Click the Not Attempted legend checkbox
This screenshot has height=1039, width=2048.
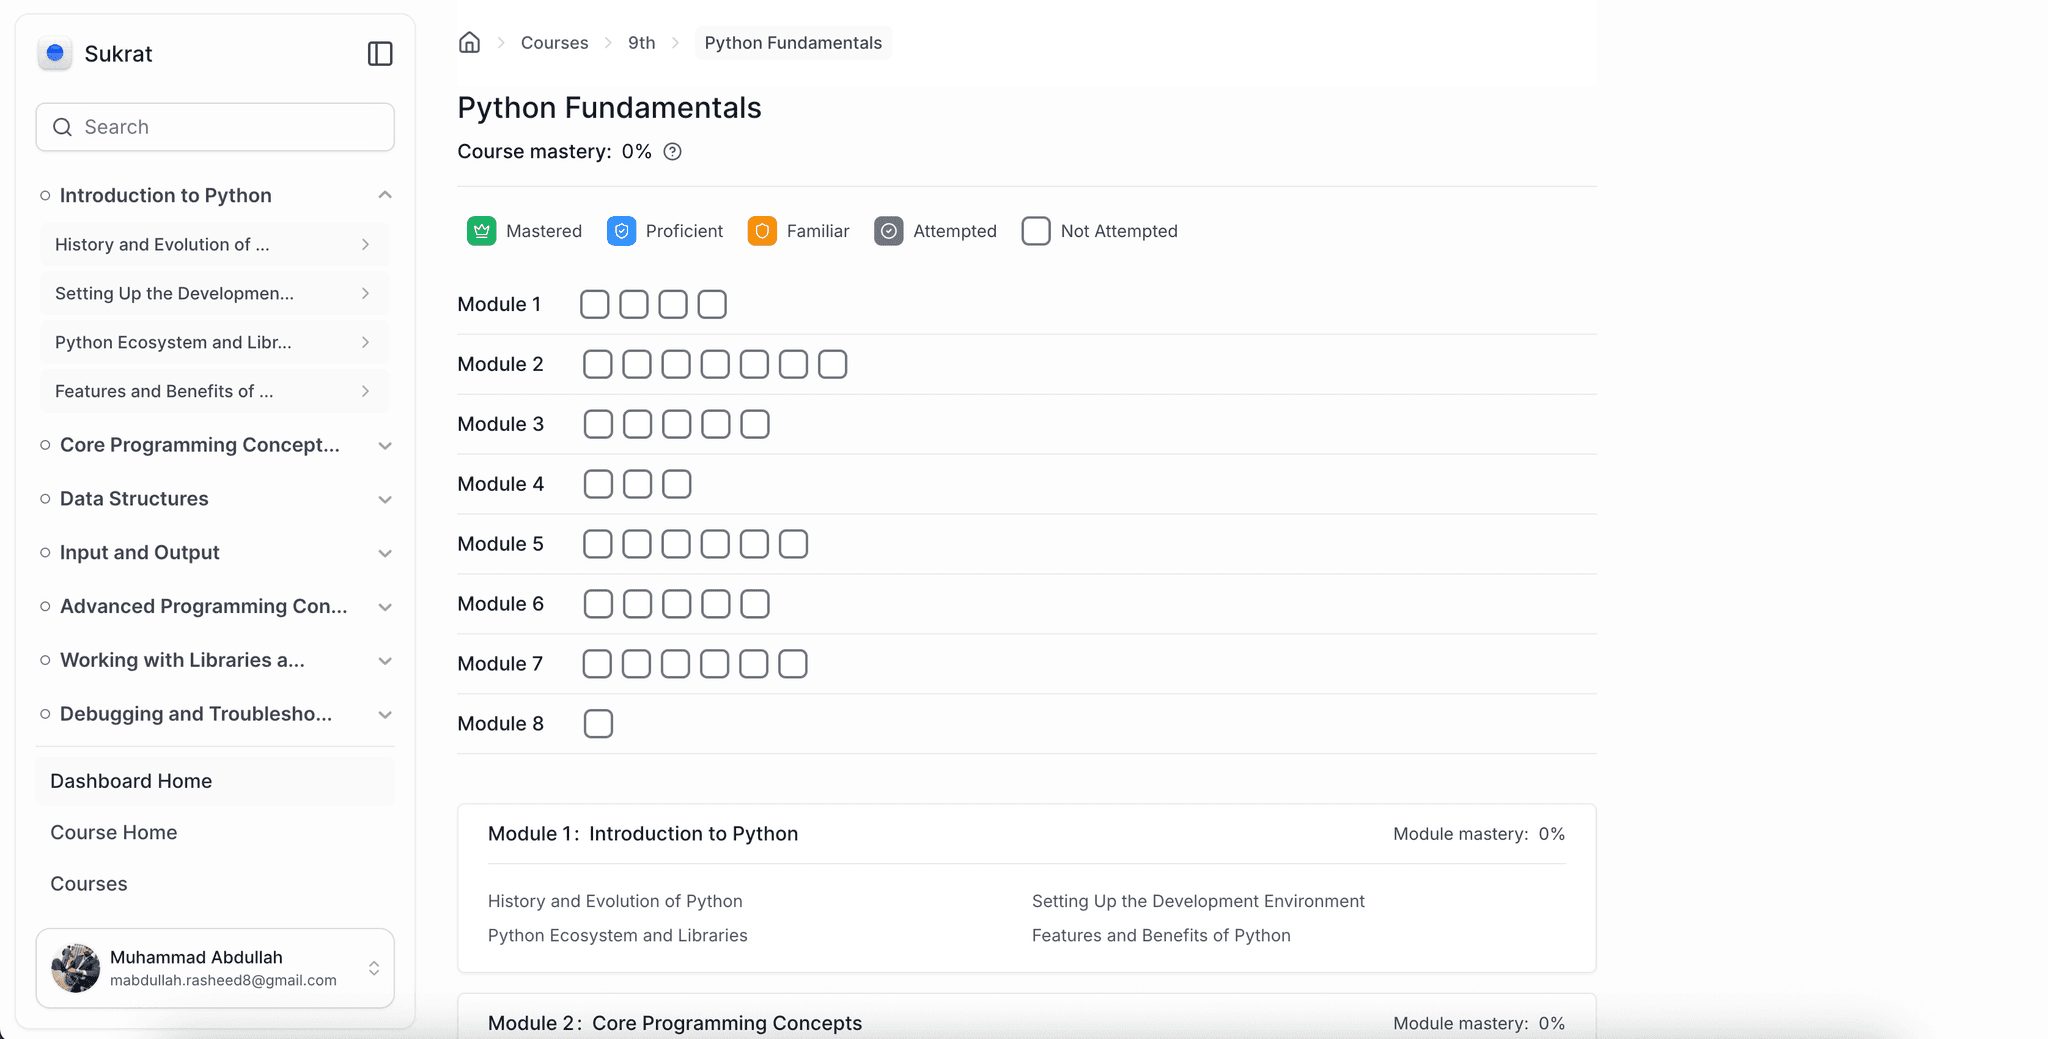(x=1036, y=231)
